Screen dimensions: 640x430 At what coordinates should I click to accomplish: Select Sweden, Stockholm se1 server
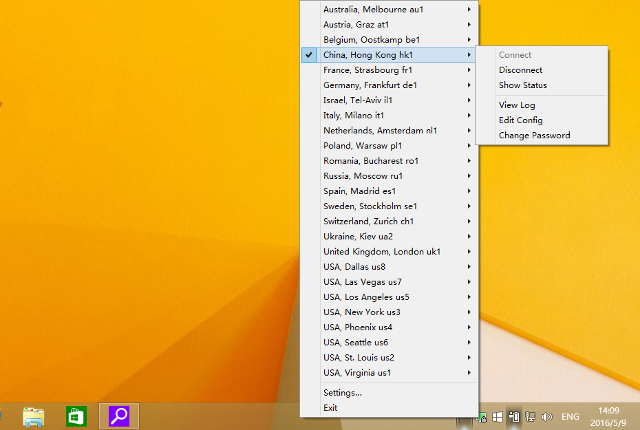[x=389, y=206]
